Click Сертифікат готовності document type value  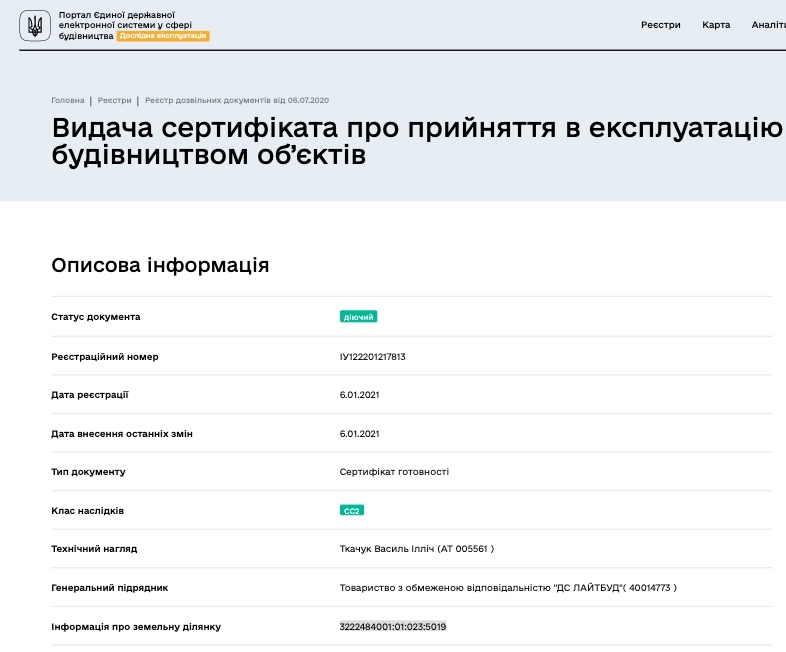(x=394, y=472)
